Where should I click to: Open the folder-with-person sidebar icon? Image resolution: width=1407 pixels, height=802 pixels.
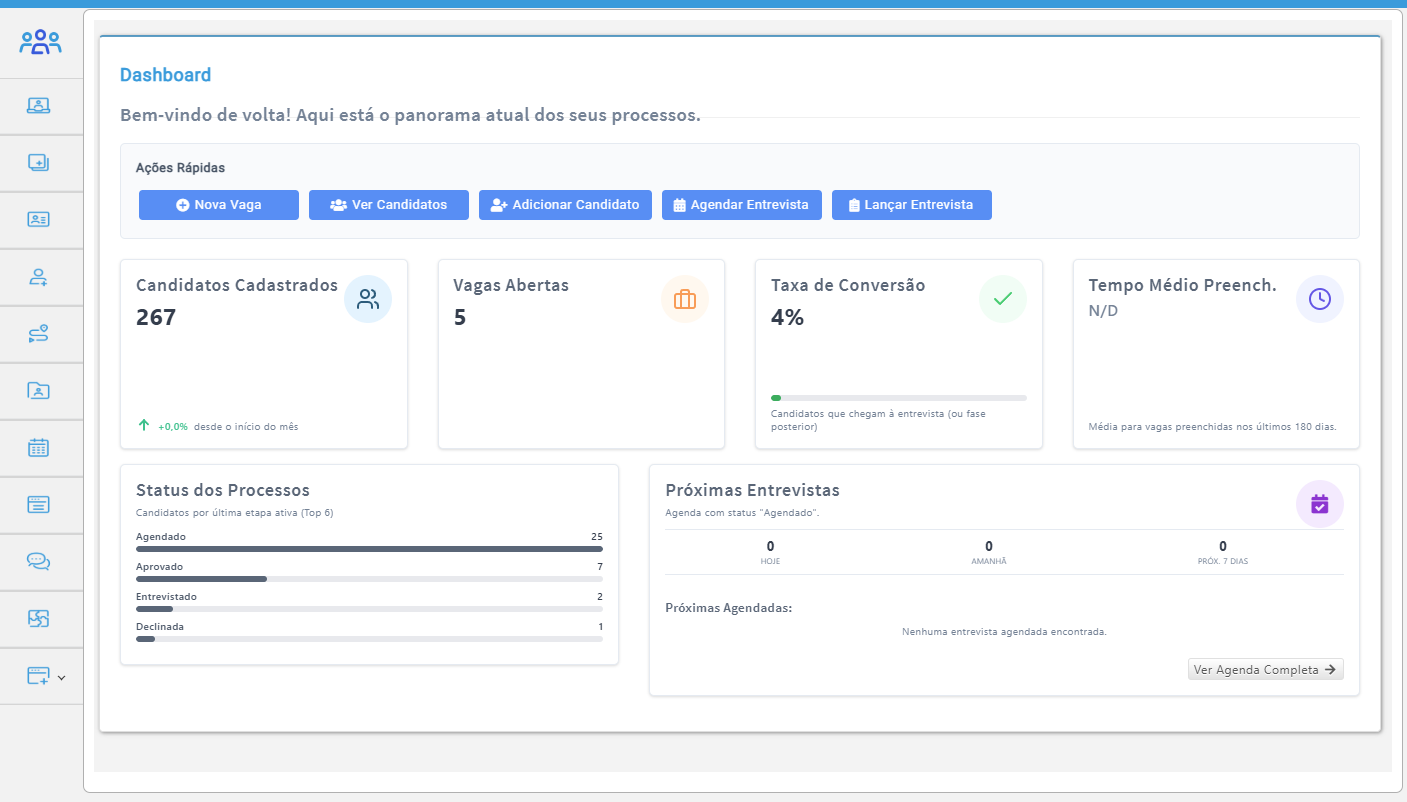tap(39, 391)
